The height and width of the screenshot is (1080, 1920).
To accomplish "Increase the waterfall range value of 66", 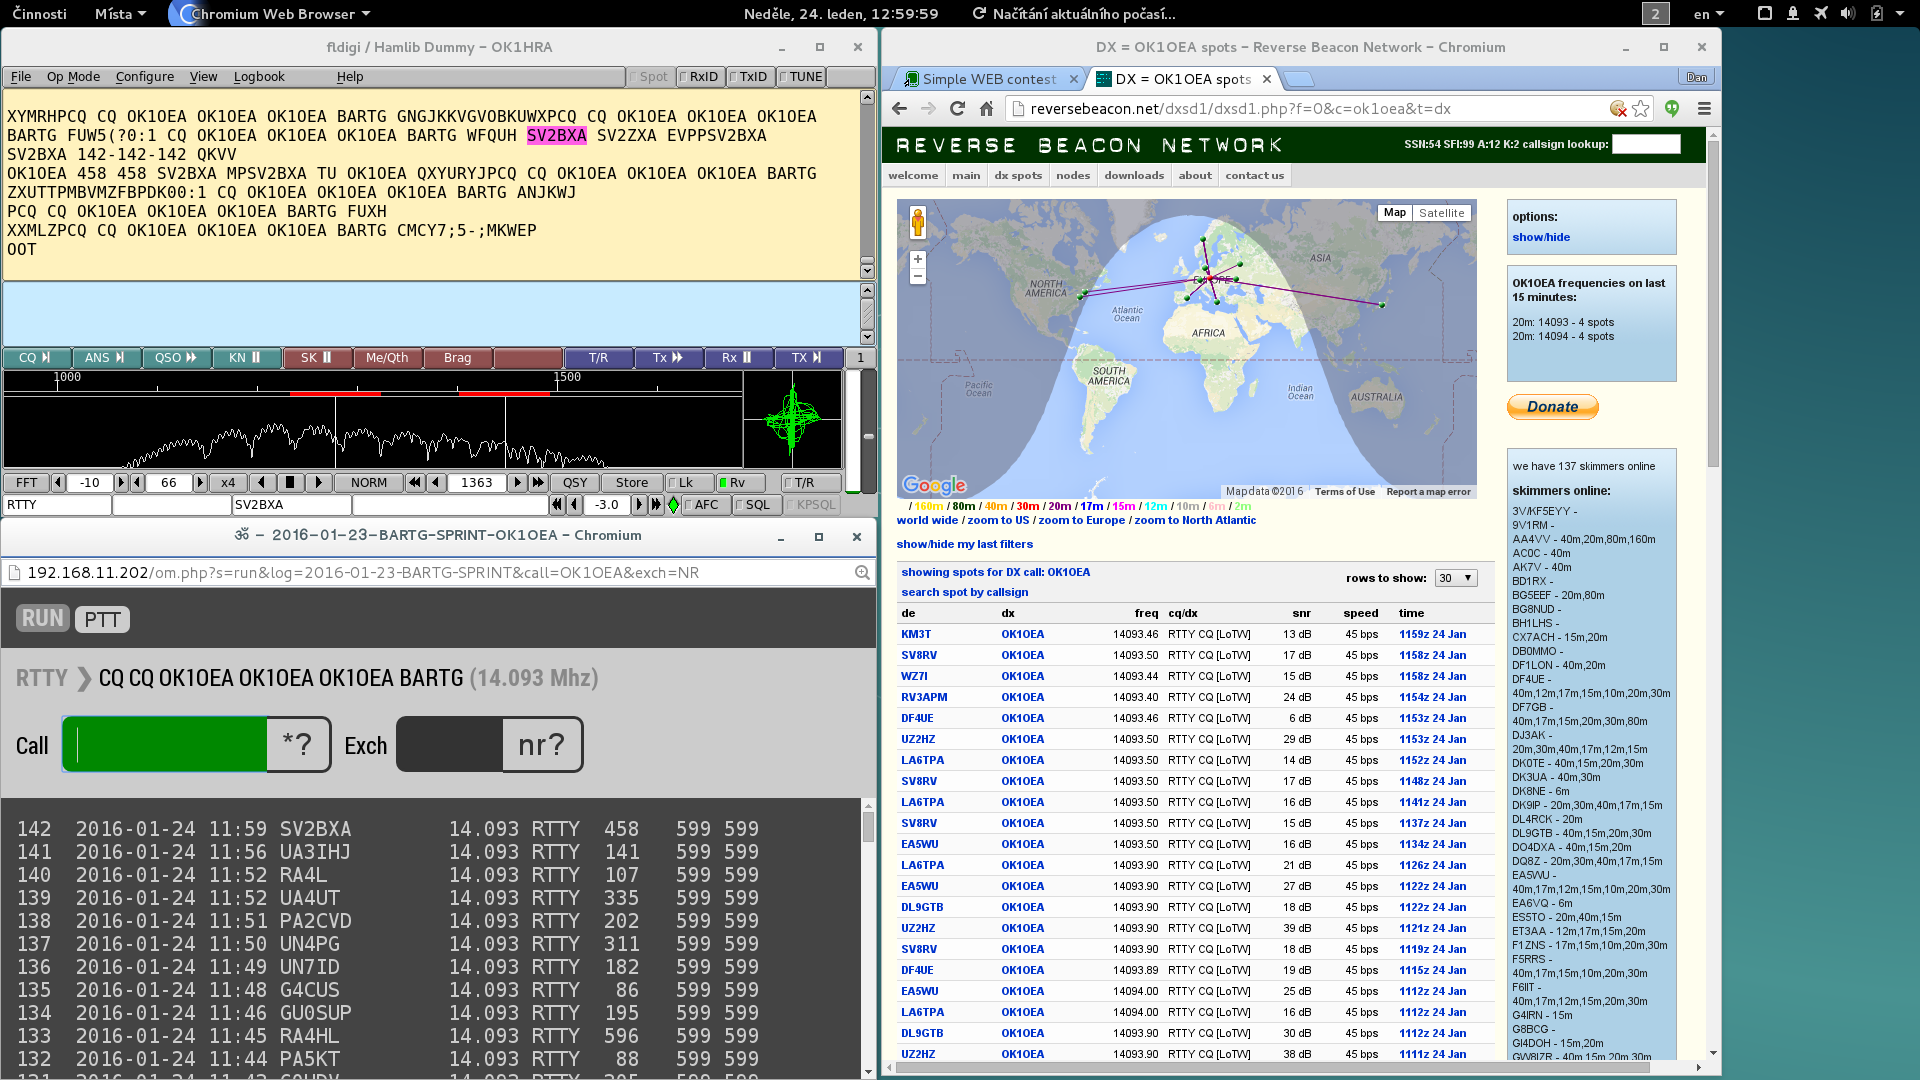I will point(200,483).
